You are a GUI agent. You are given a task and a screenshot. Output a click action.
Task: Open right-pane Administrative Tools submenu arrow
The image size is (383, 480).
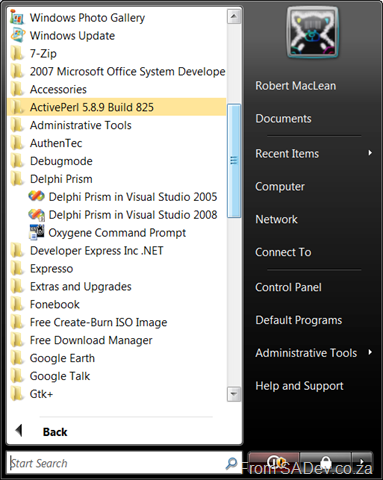(370, 352)
